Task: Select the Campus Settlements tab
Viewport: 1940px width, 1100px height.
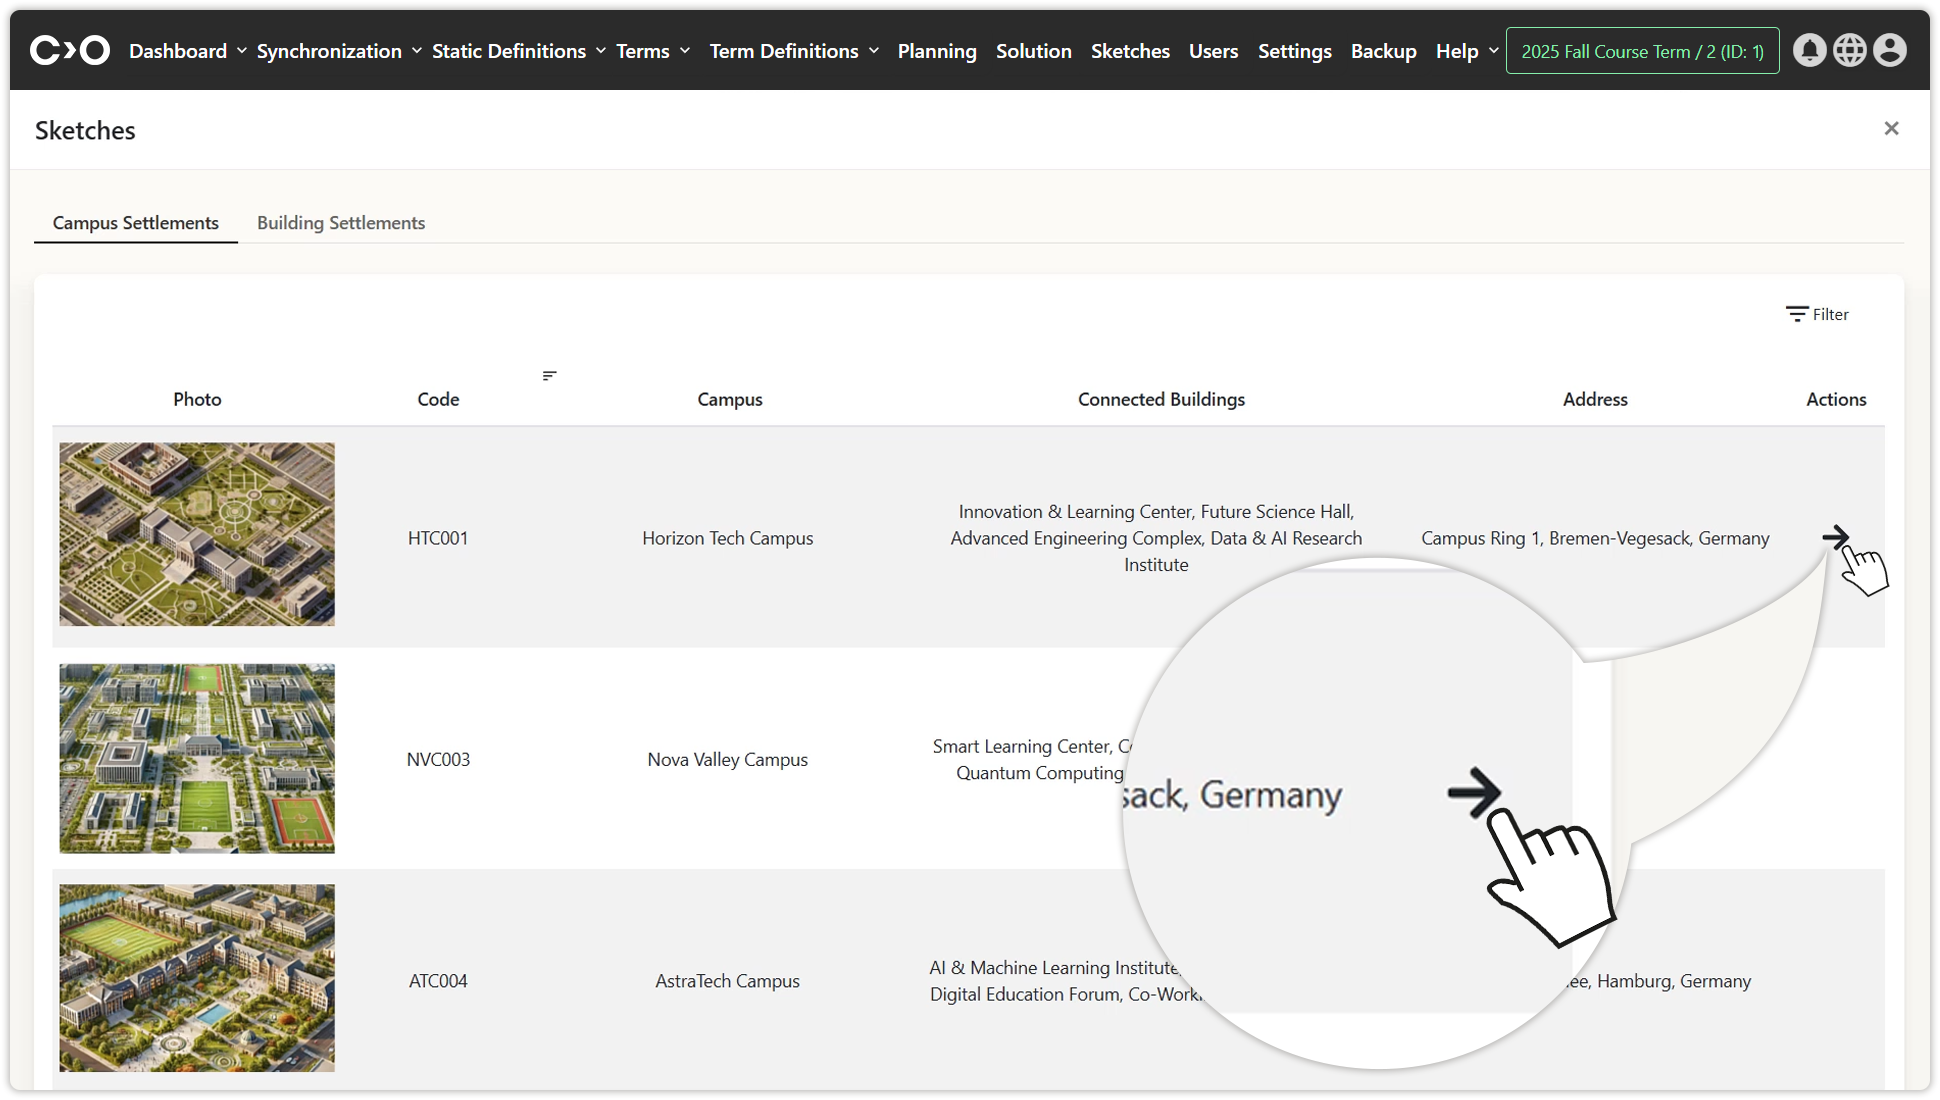Action: point(136,223)
